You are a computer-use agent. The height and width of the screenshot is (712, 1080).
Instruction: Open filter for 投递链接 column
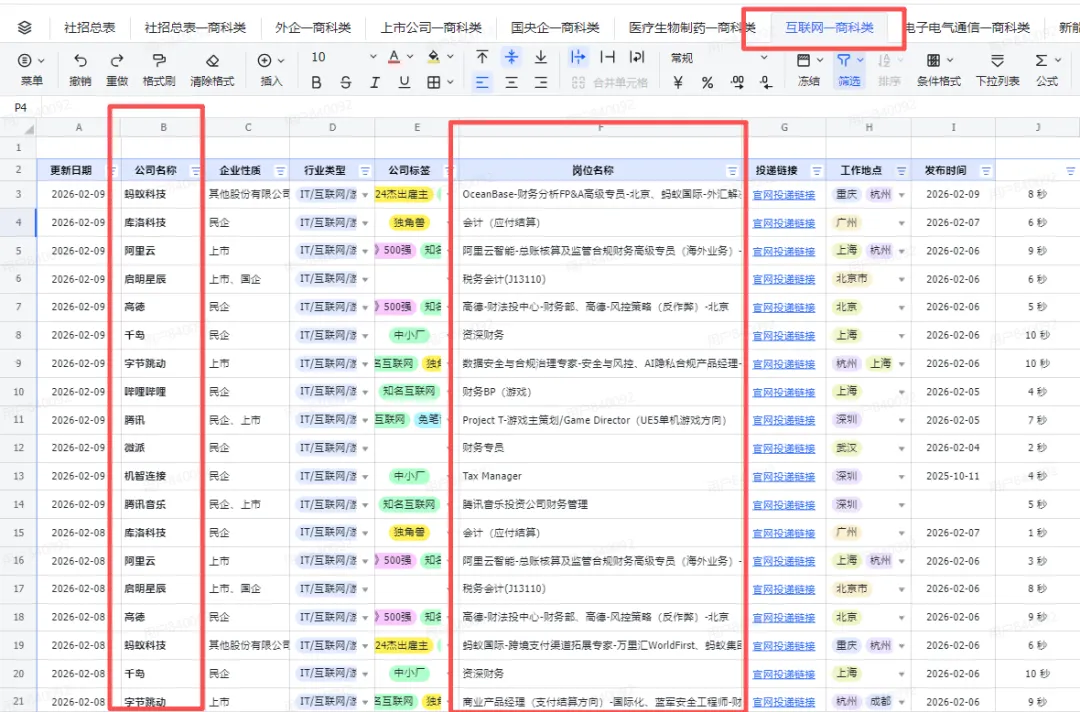817,171
